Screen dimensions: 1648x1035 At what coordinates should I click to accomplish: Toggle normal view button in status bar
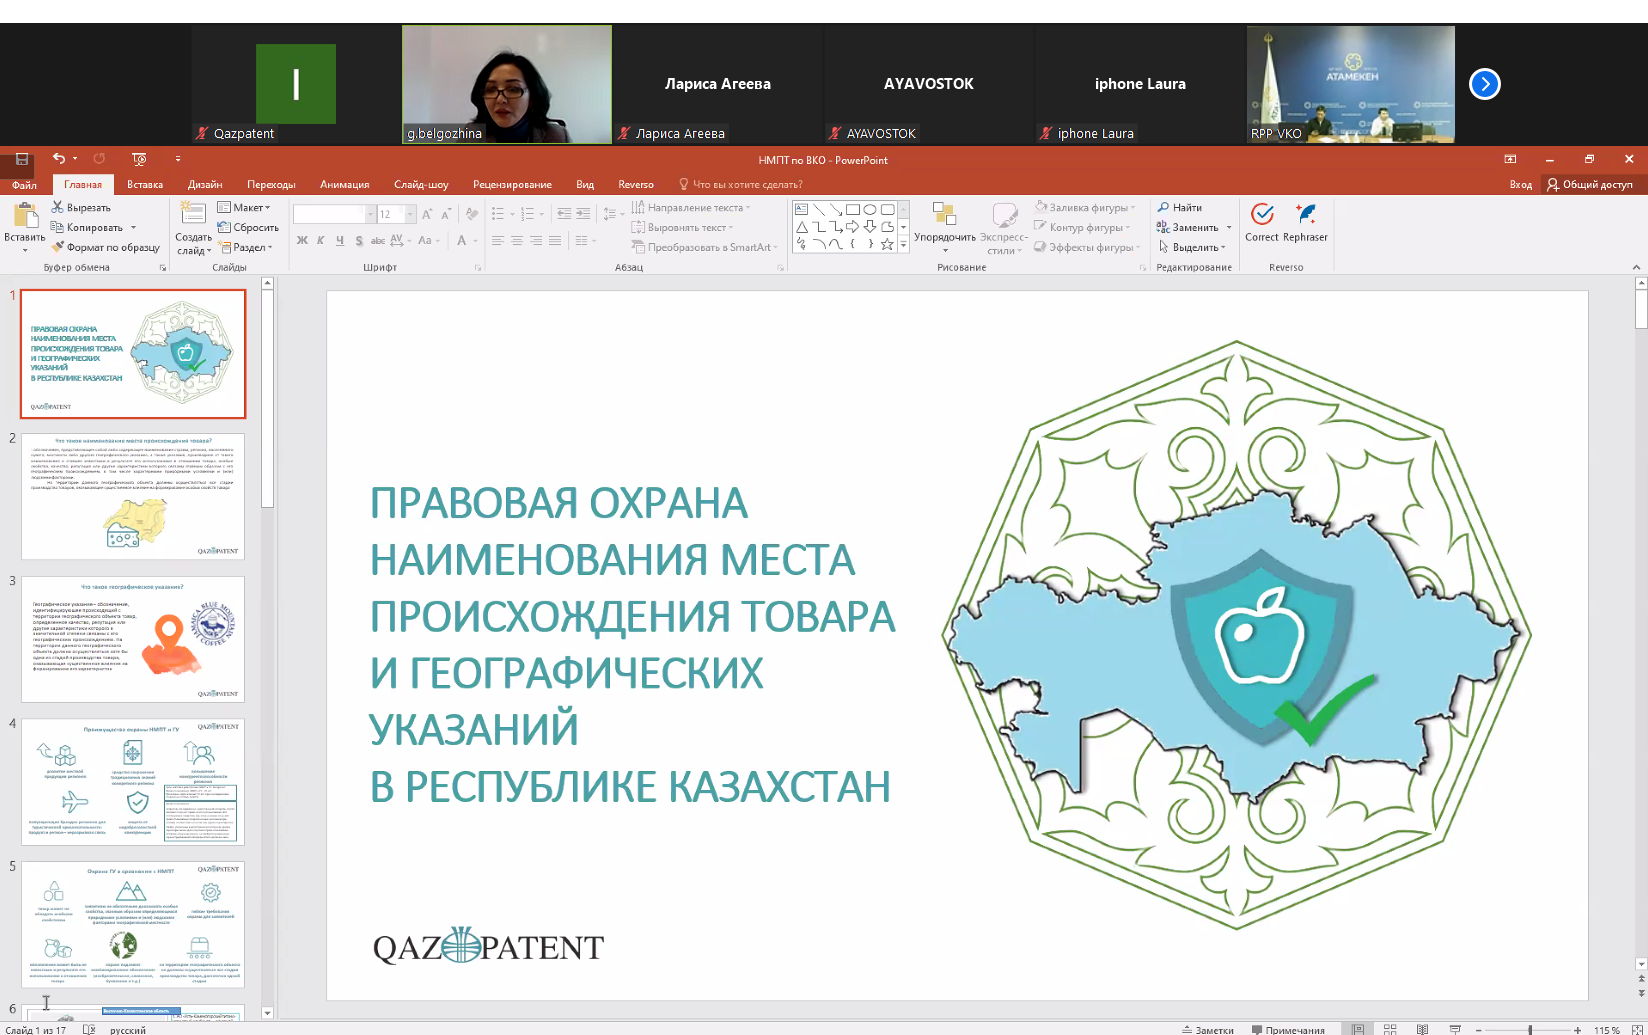(x=1357, y=1029)
